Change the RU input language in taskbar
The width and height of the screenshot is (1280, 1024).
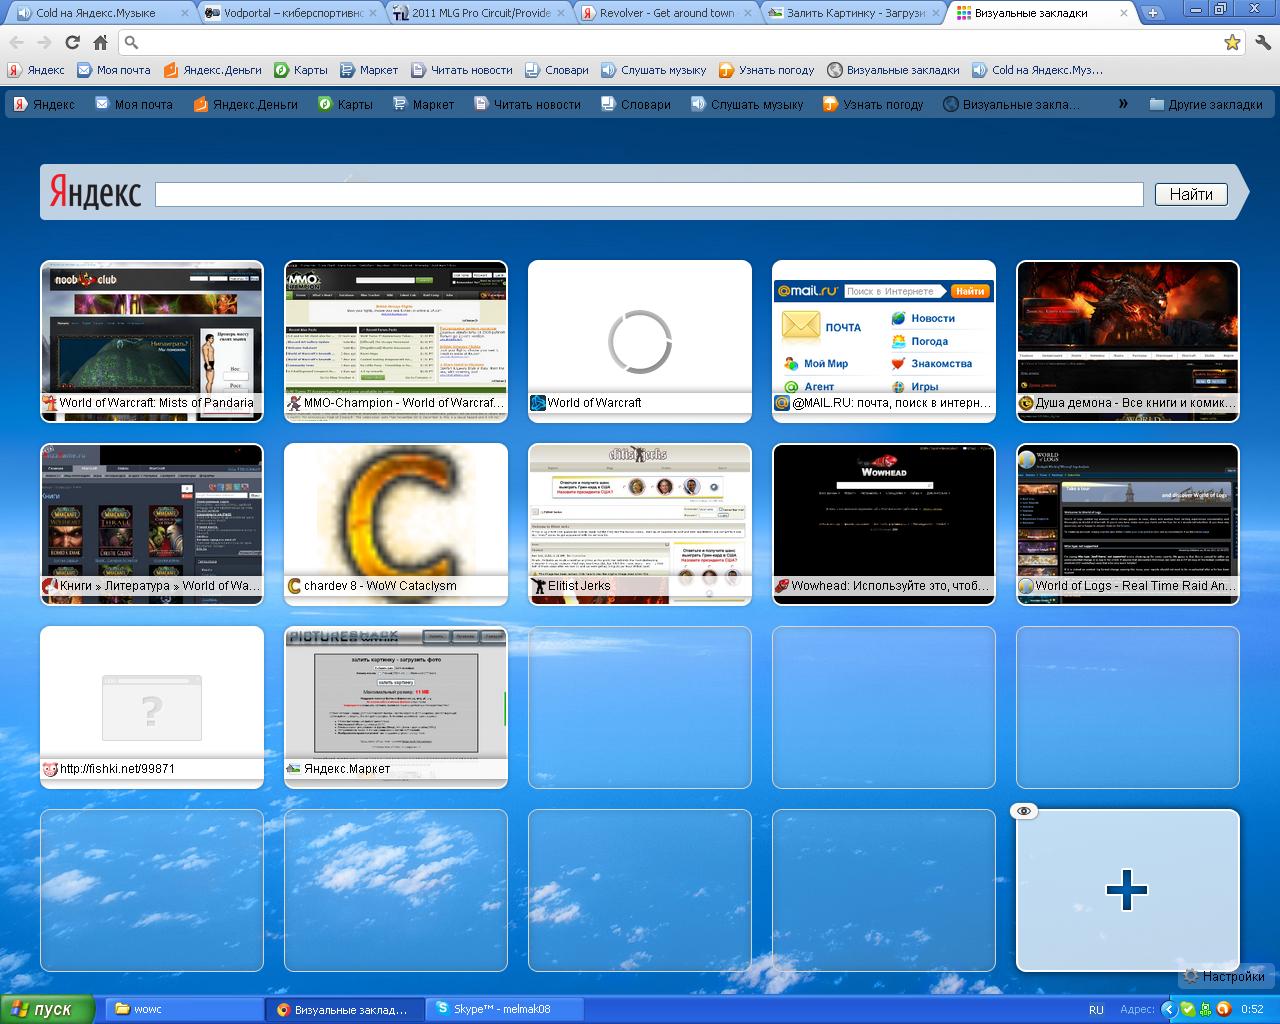coord(1096,1010)
